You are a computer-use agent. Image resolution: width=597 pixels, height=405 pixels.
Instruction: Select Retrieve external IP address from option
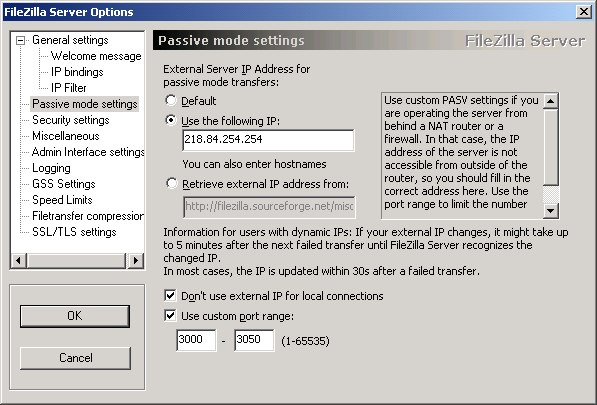pyautogui.click(x=171, y=184)
